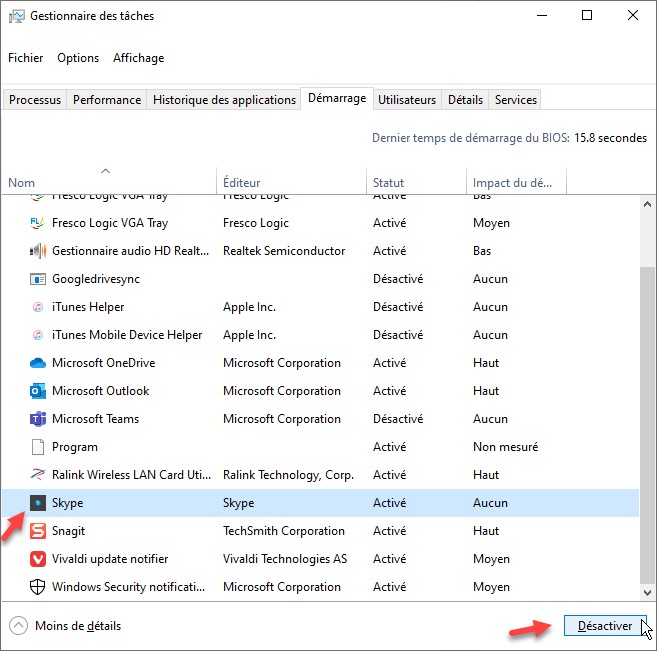Viewport: 657px width, 651px height.
Task: Open the Fichier menu
Action: coord(26,58)
